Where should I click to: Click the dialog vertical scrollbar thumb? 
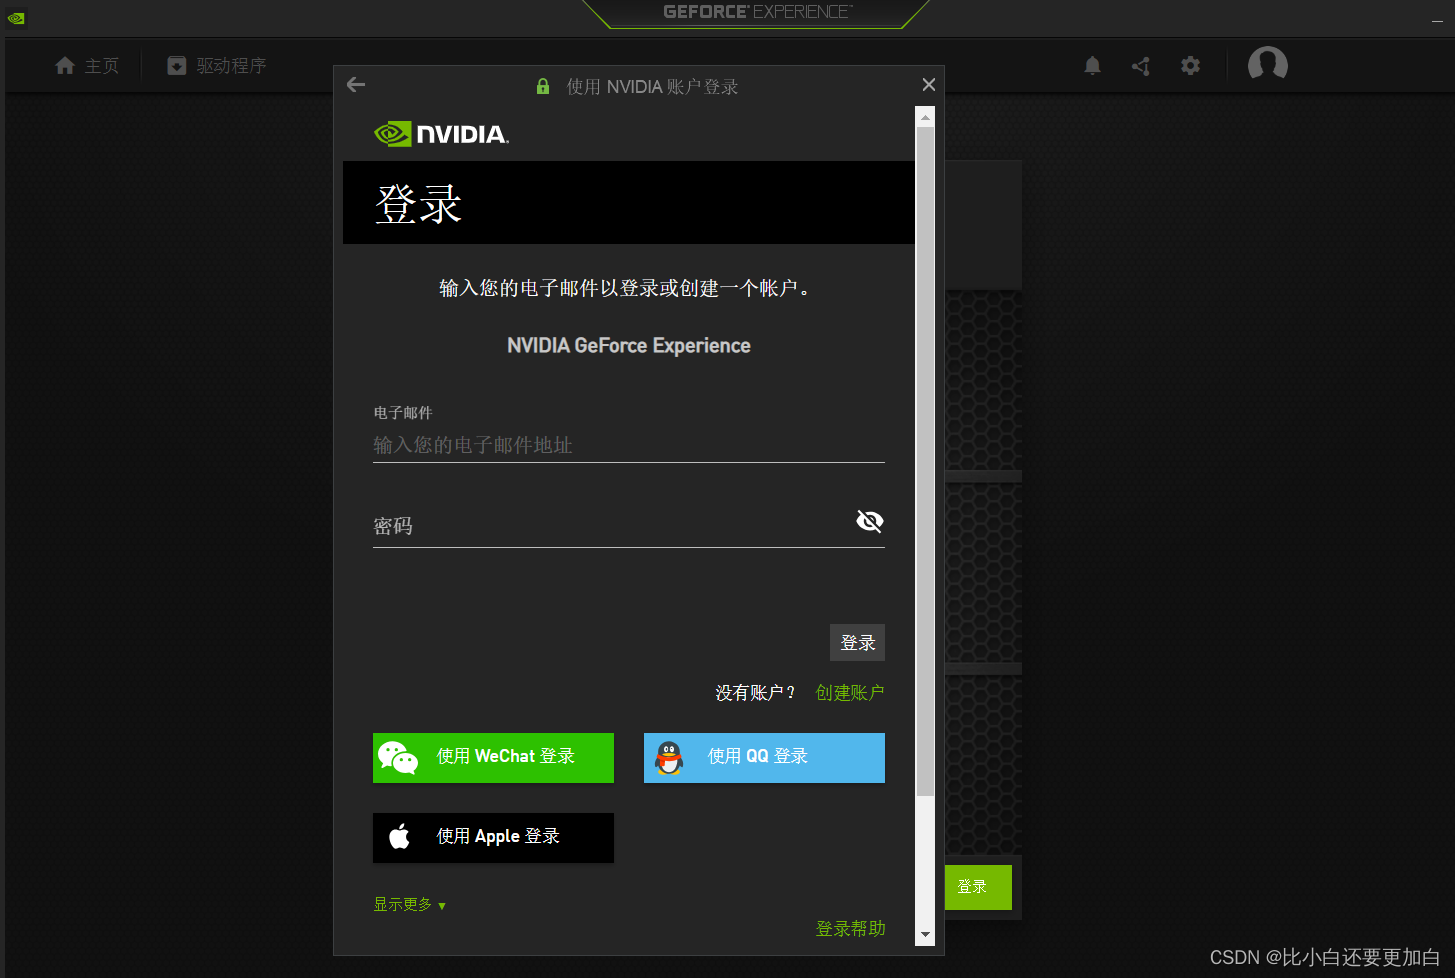(925, 461)
